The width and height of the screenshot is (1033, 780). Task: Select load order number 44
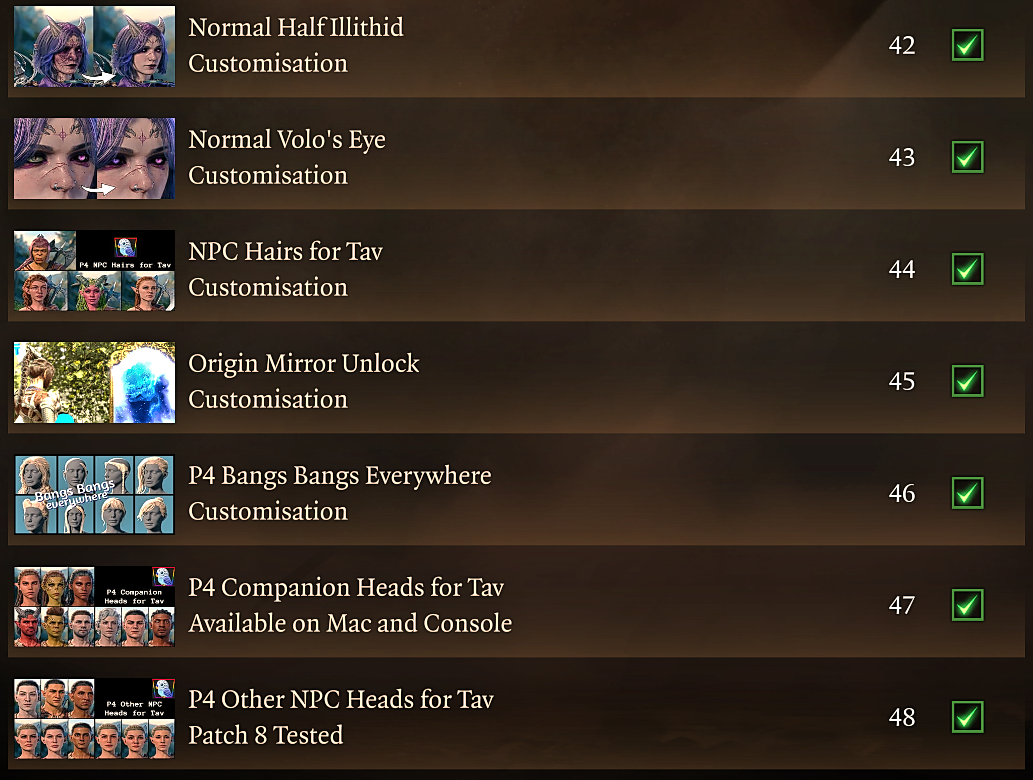coord(901,269)
